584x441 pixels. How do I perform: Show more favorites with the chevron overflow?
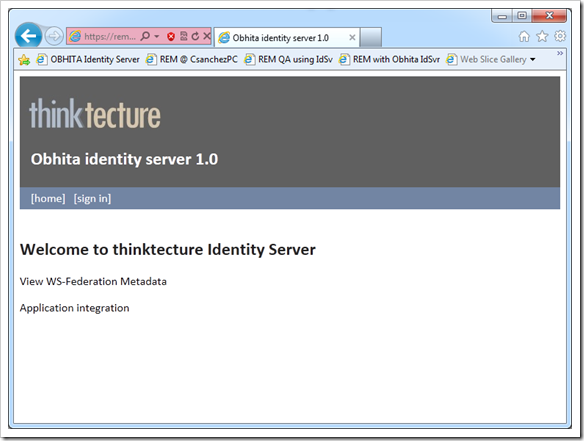pyautogui.click(x=560, y=53)
